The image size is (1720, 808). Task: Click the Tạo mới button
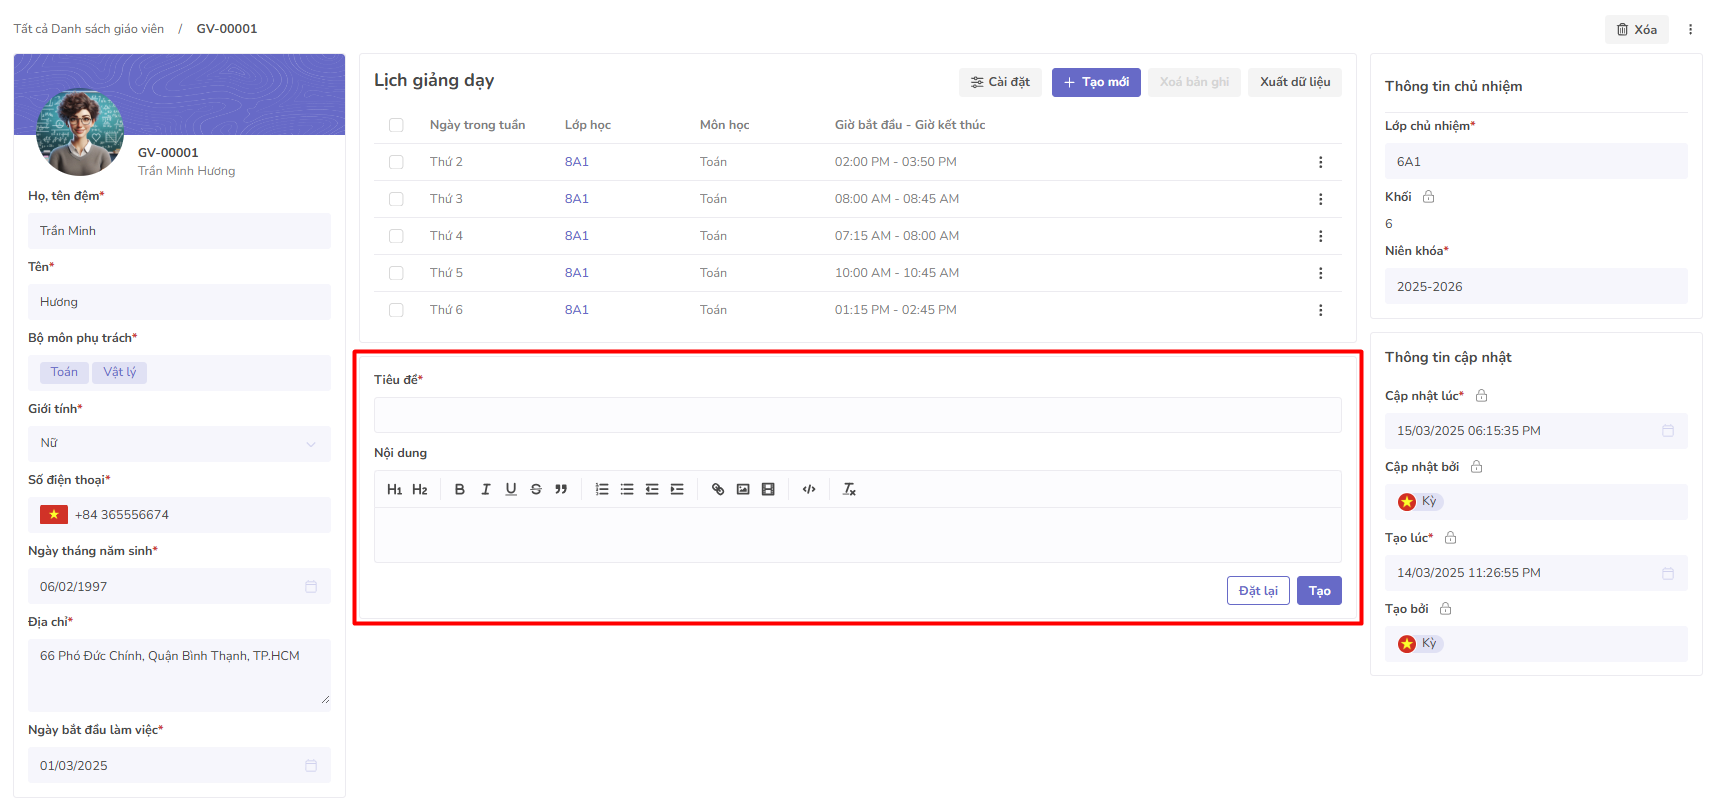(x=1096, y=82)
